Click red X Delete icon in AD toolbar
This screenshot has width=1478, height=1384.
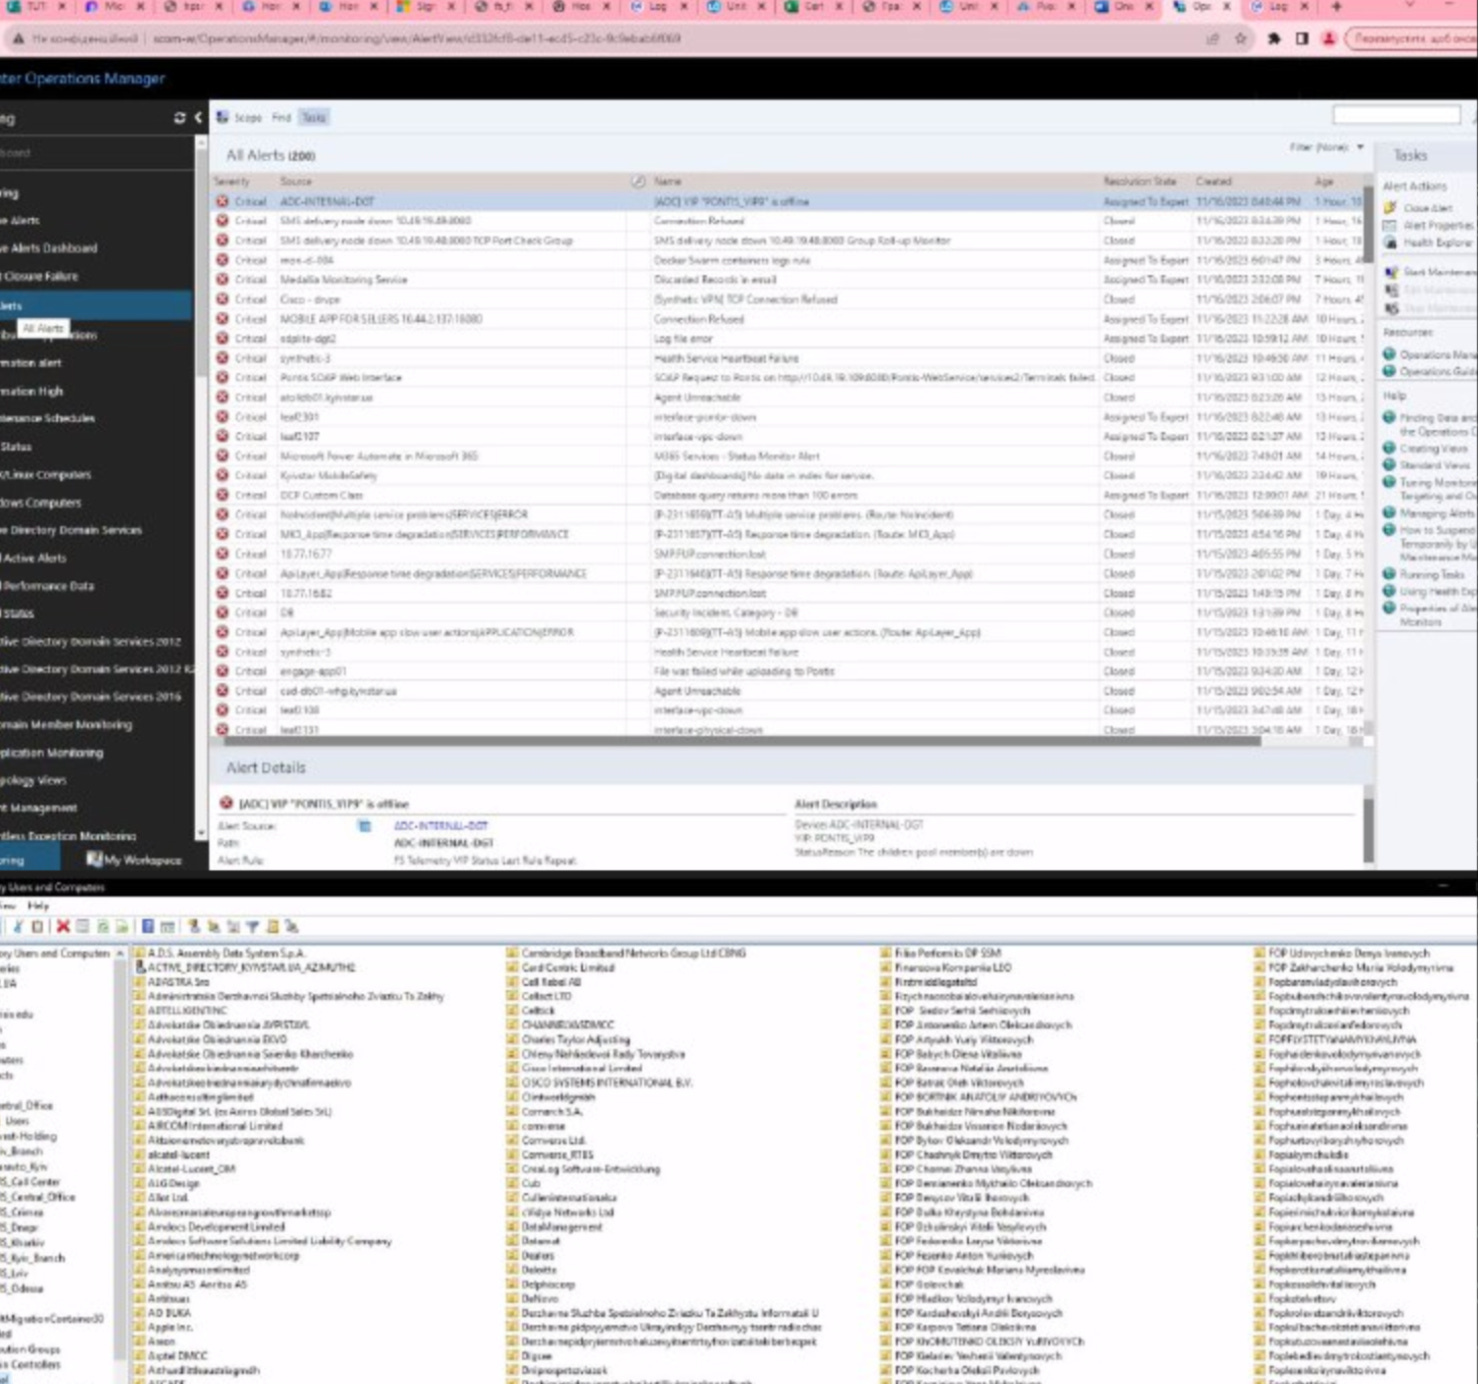tap(63, 927)
